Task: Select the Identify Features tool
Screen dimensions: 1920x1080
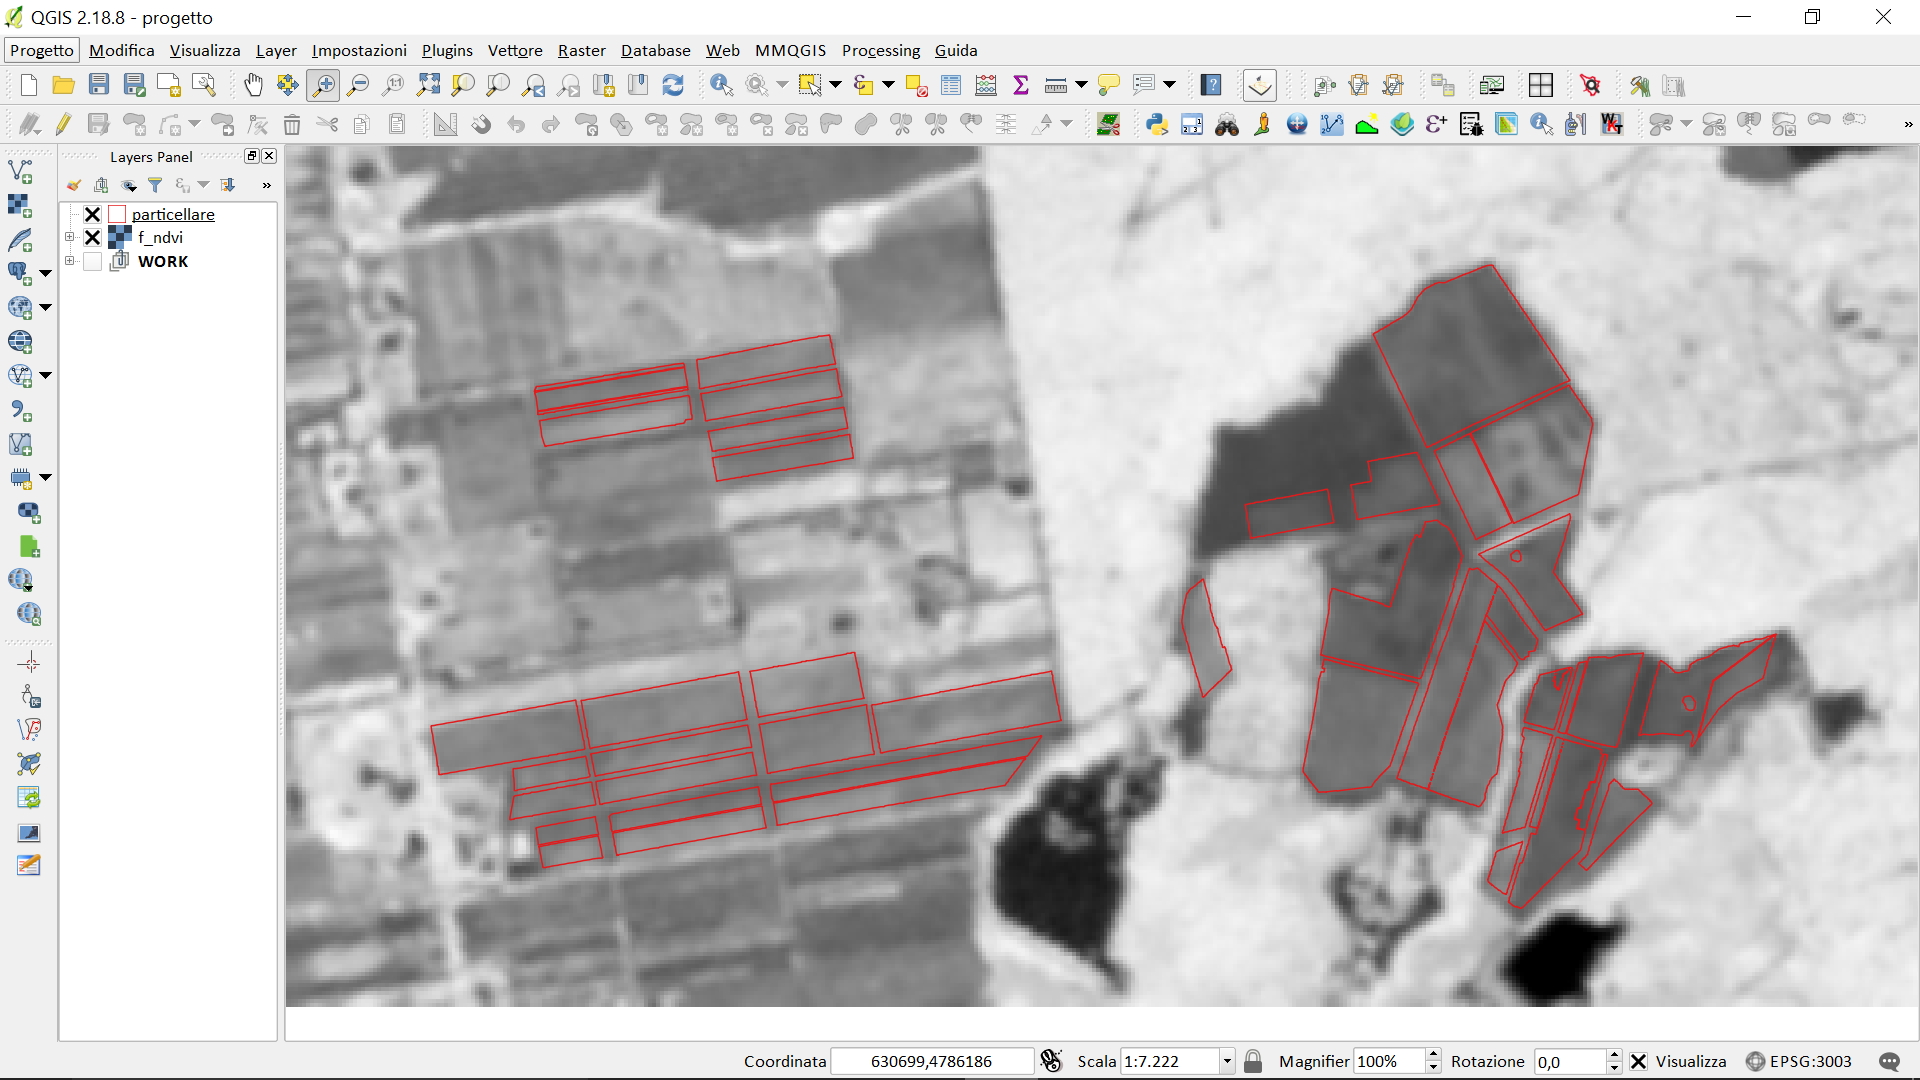Action: (x=721, y=86)
